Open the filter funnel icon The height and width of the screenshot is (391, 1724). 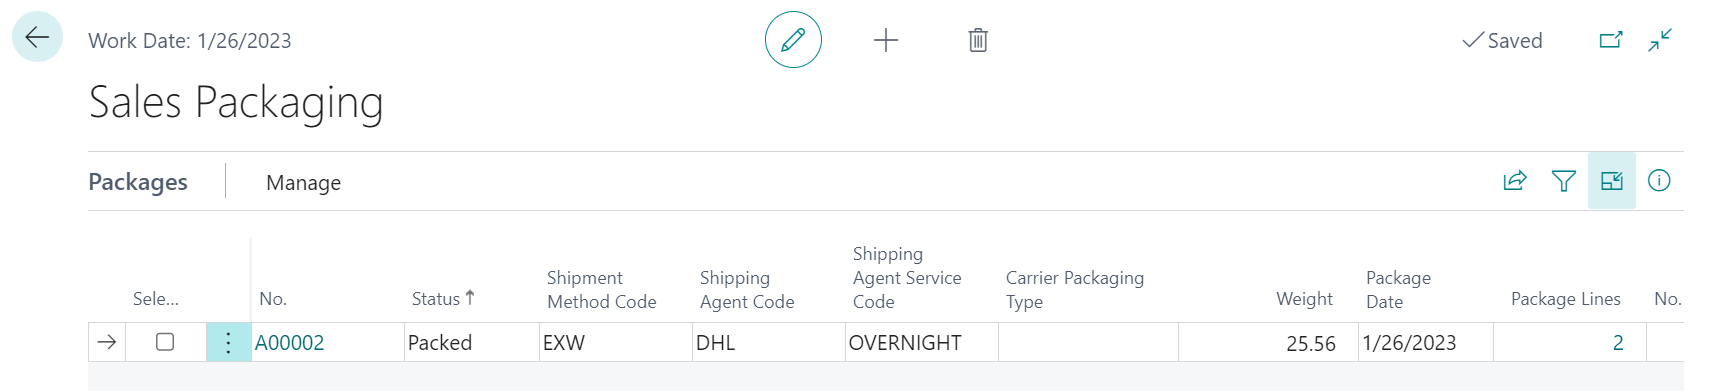click(1564, 181)
